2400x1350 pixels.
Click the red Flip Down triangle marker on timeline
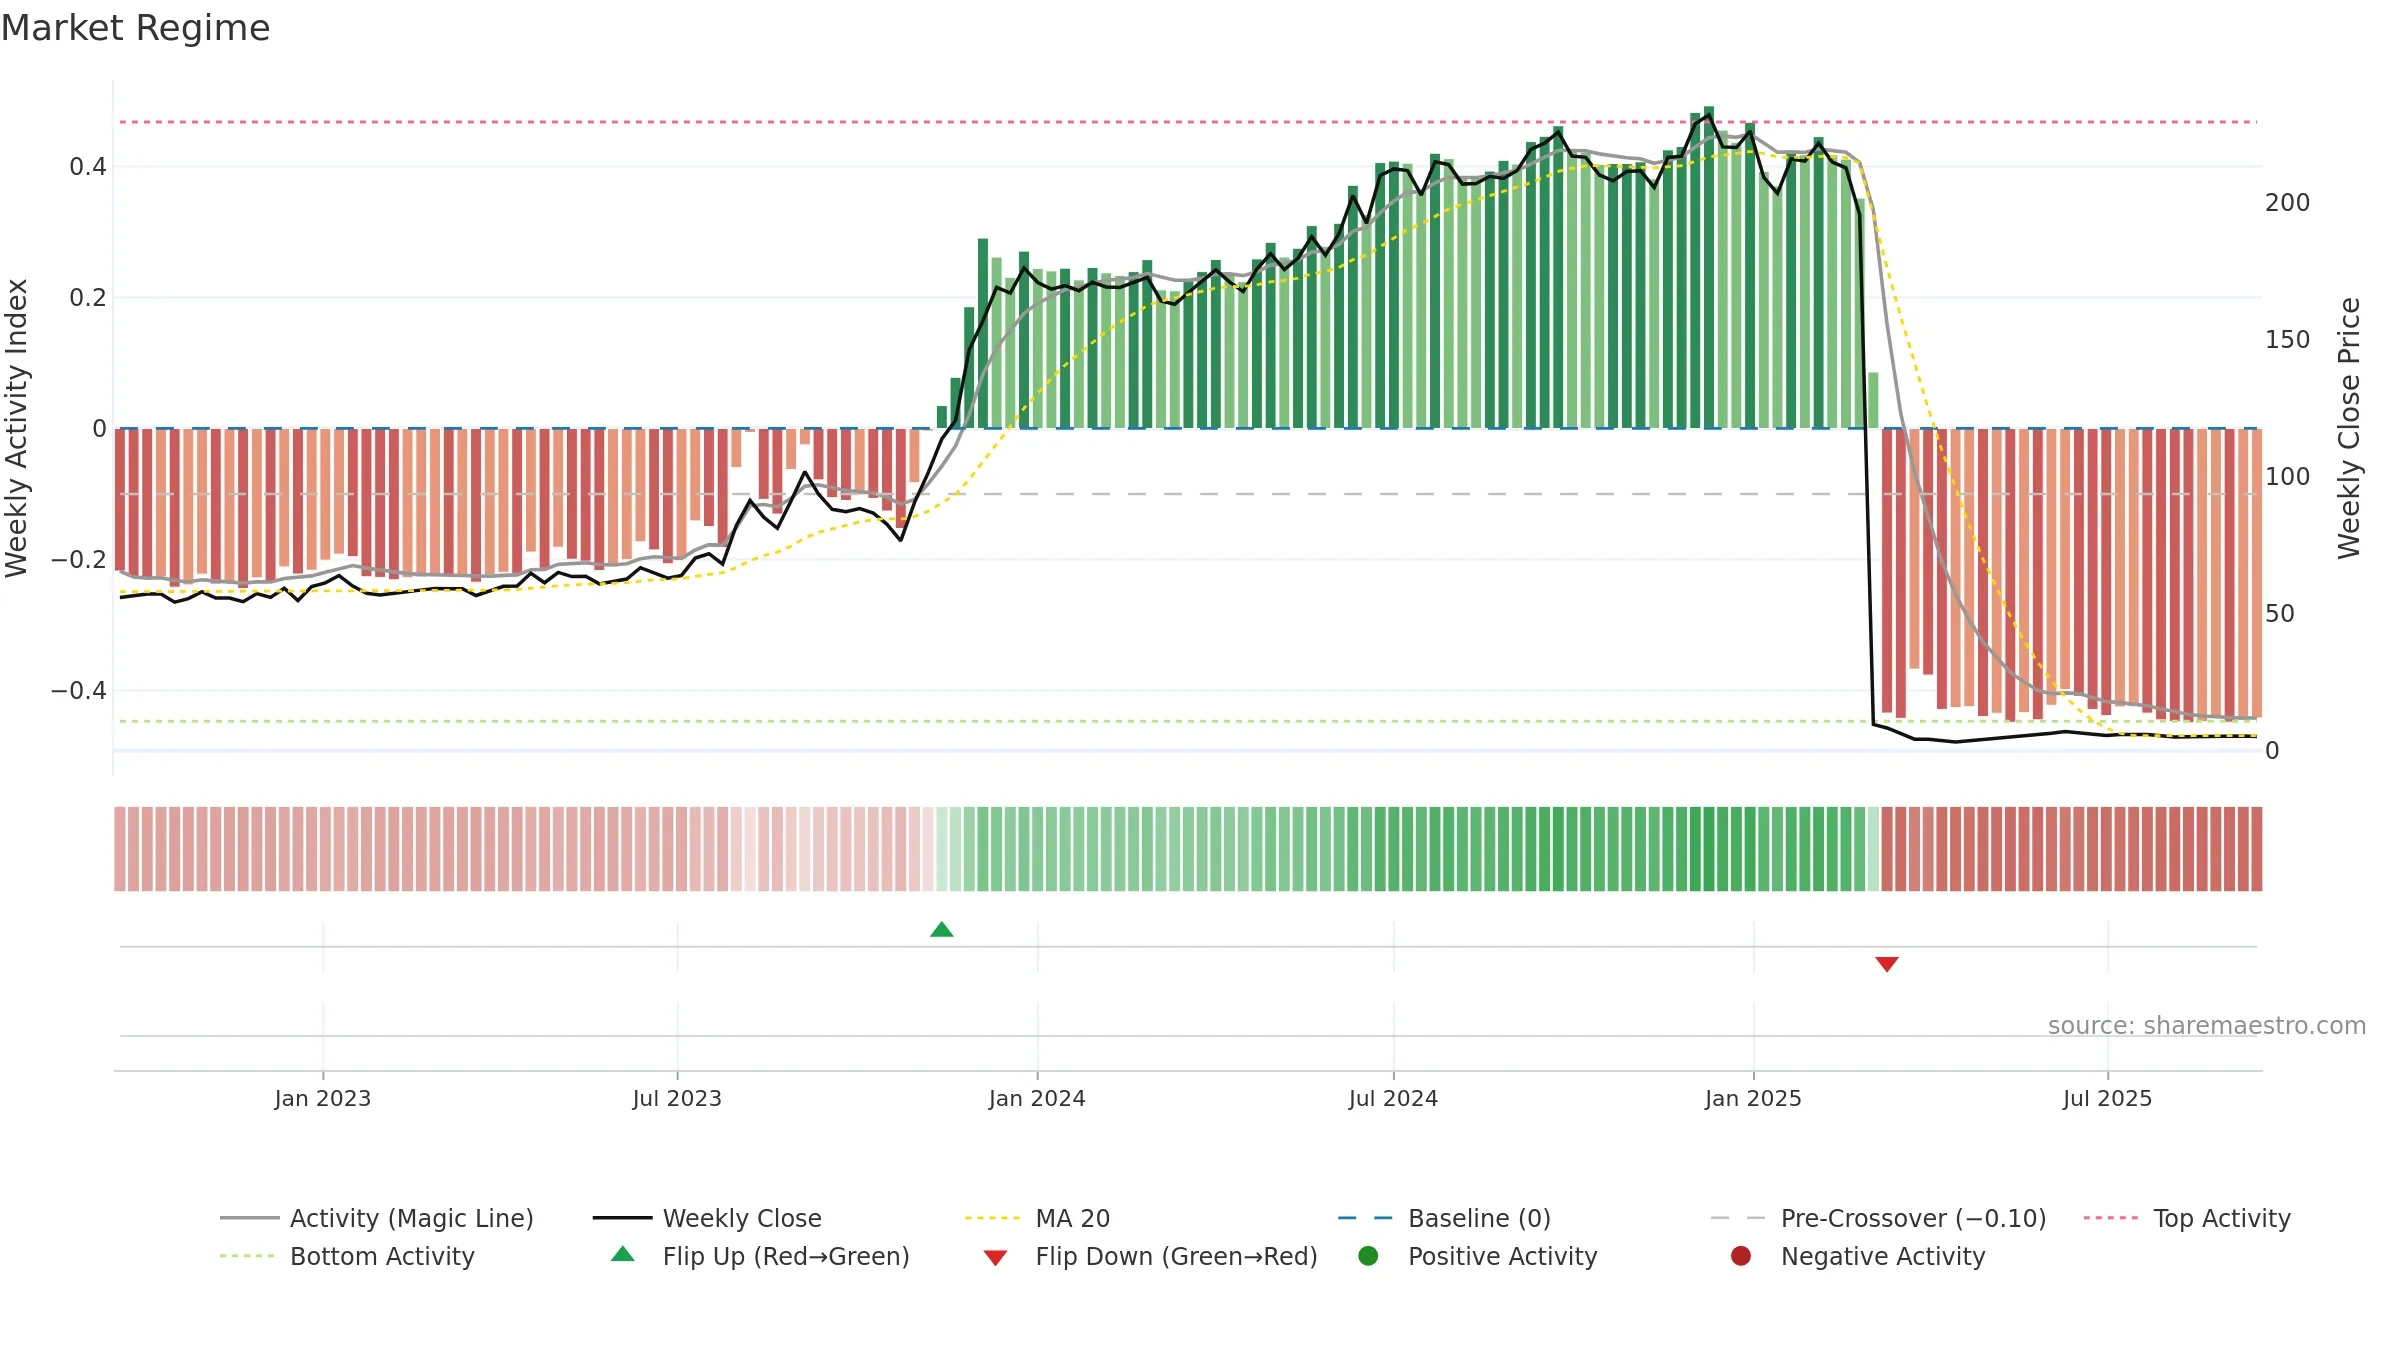pos(1887,964)
